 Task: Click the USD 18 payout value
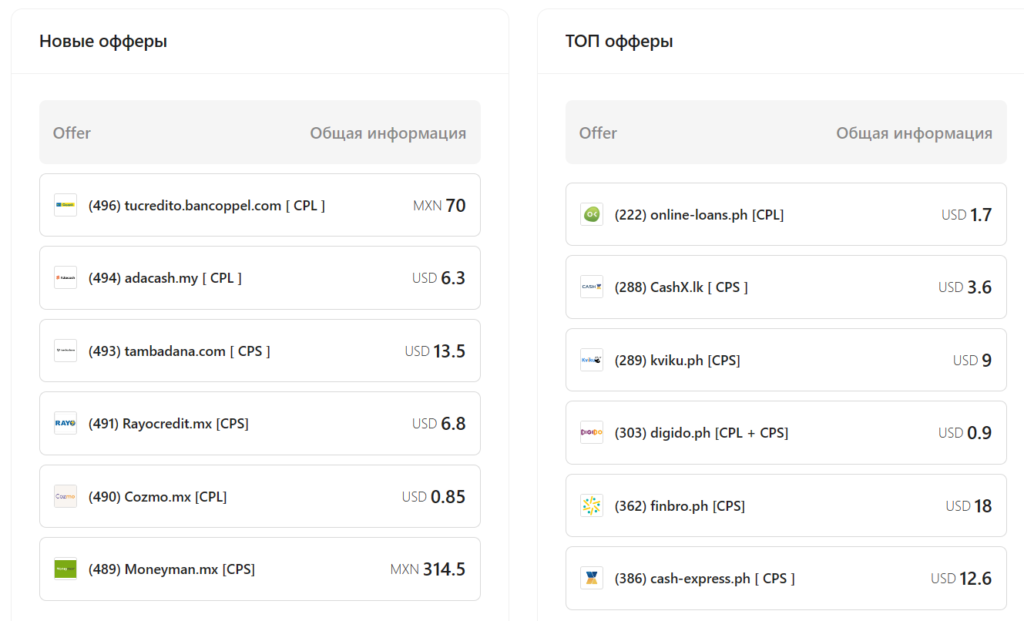click(969, 505)
